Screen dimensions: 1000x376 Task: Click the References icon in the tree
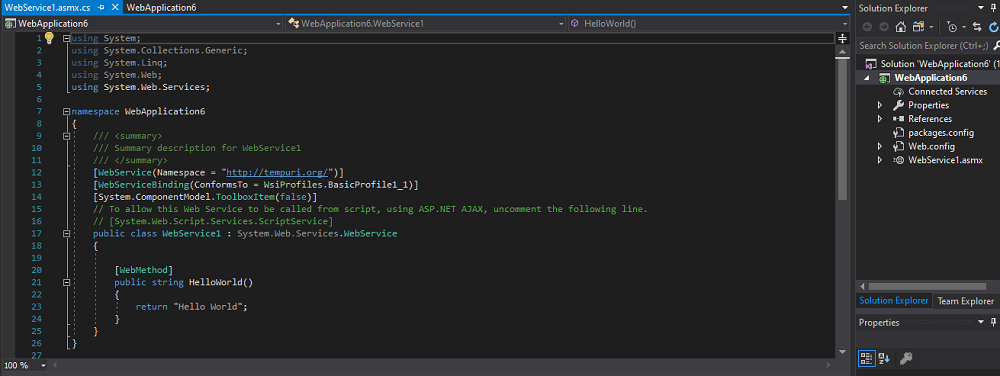coord(898,119)
